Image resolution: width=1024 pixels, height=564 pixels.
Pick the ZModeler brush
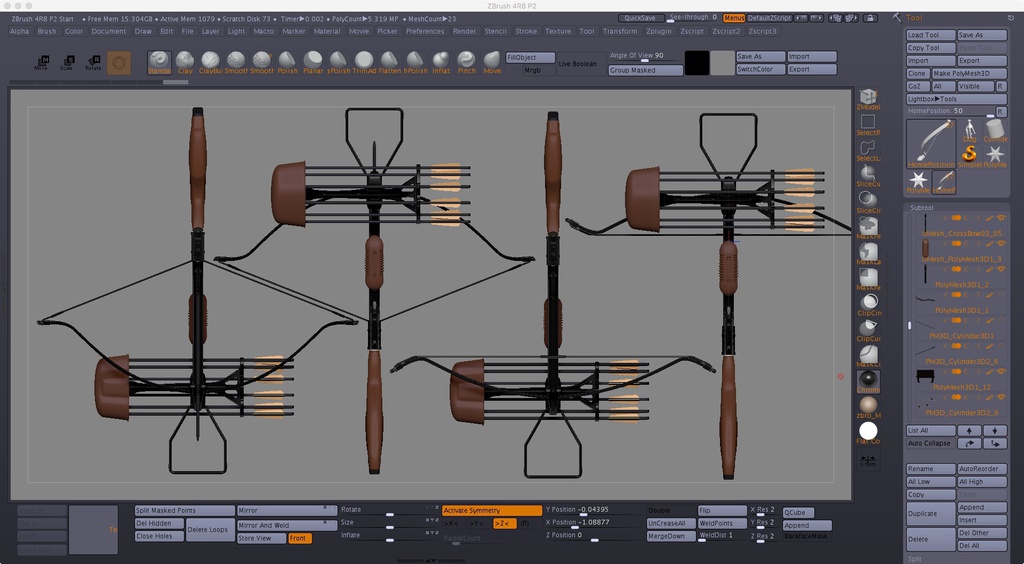coord(868,99)
